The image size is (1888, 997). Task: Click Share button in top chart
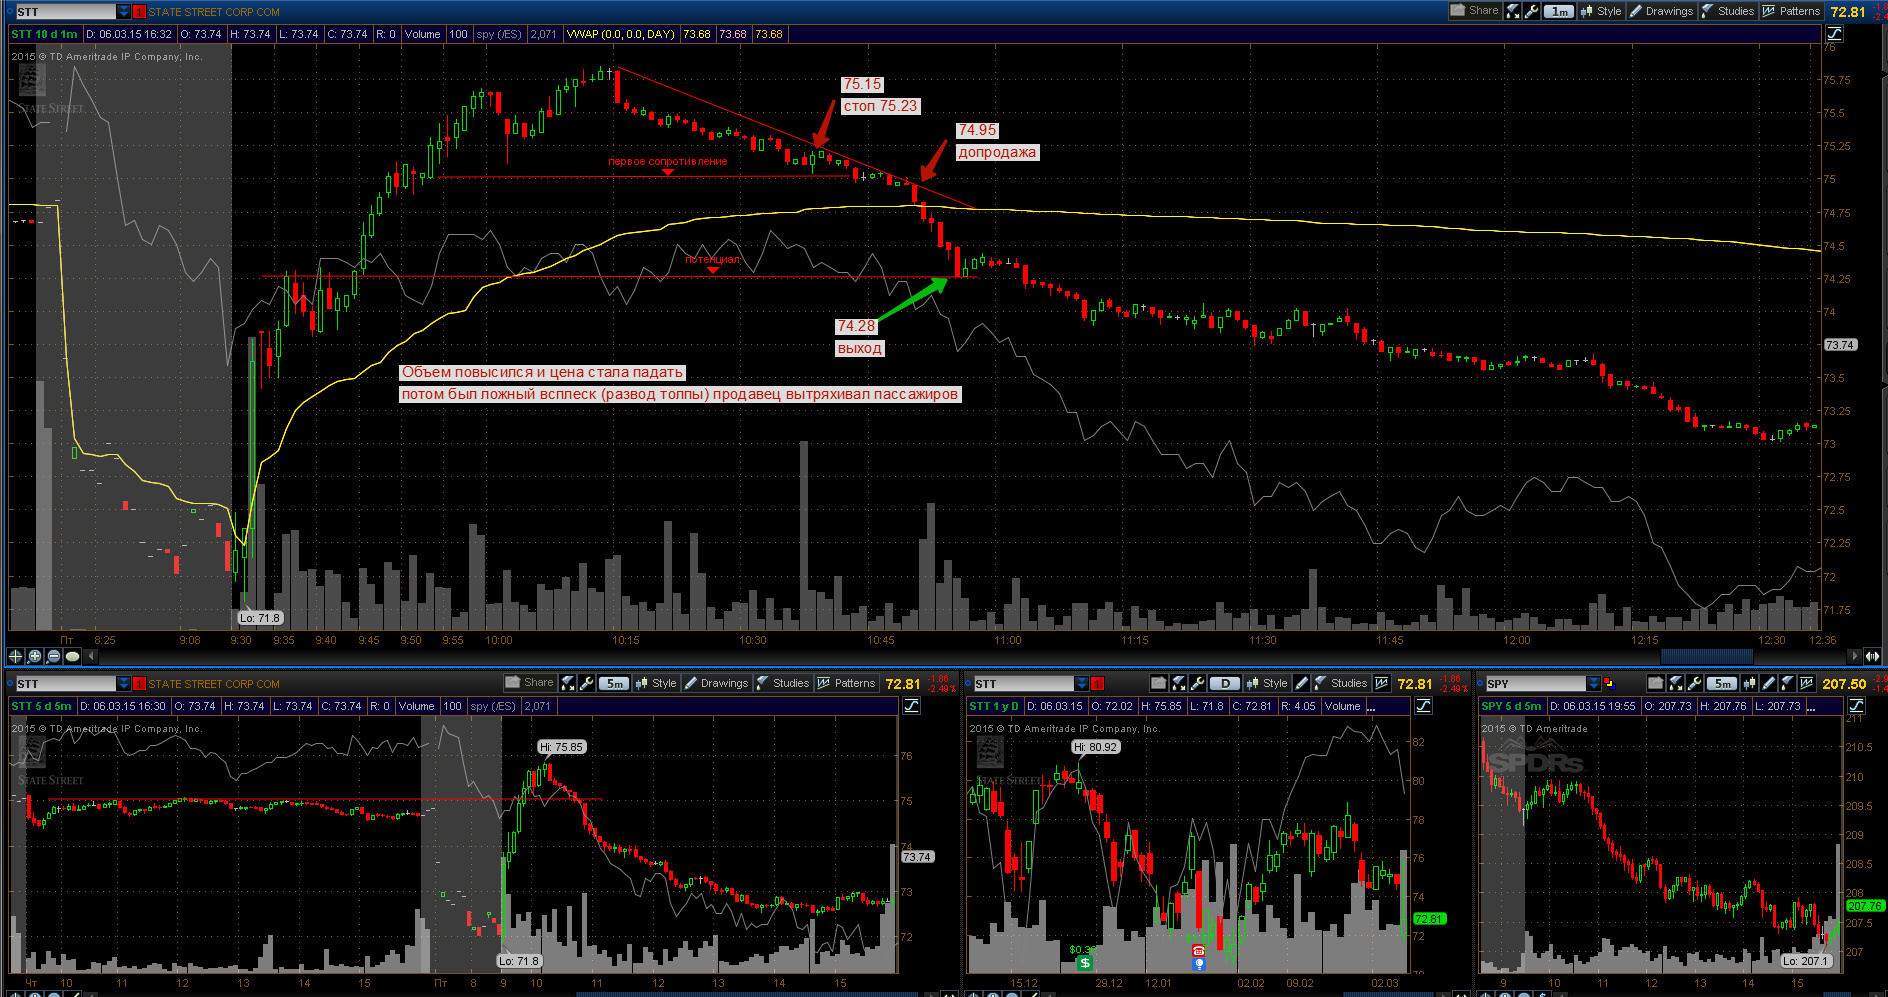[1475, 11]
